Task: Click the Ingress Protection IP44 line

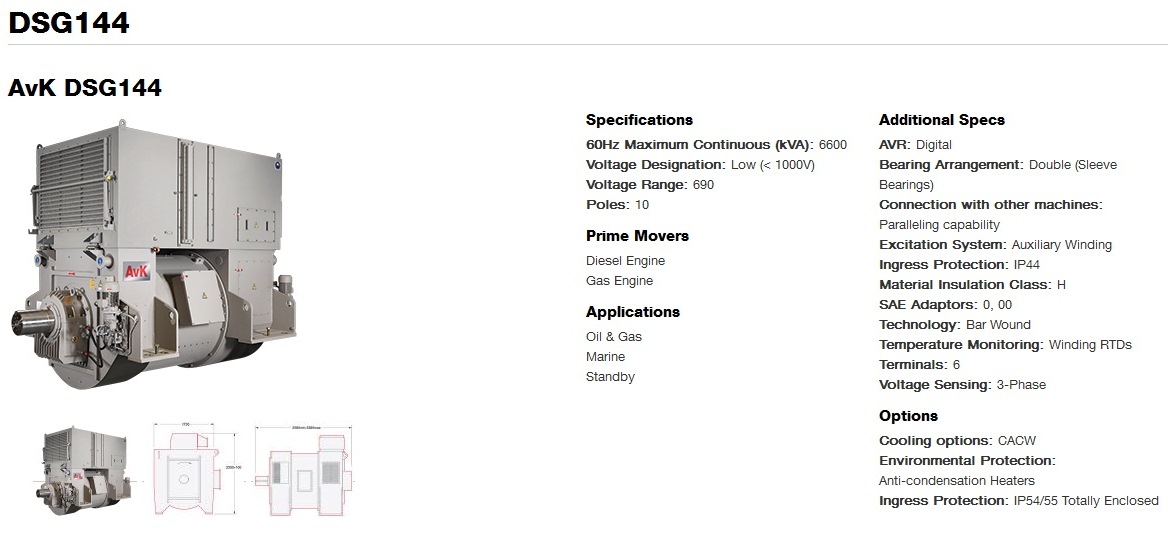Action: 957,265
